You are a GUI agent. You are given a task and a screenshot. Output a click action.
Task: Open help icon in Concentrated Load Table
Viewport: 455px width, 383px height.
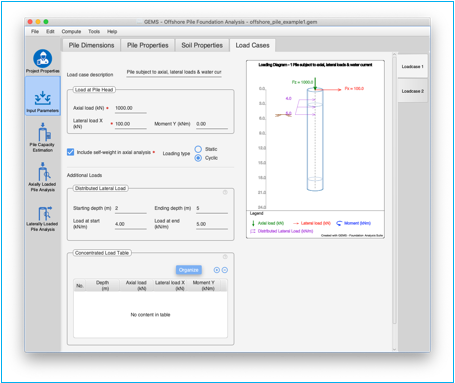(225, 257)
